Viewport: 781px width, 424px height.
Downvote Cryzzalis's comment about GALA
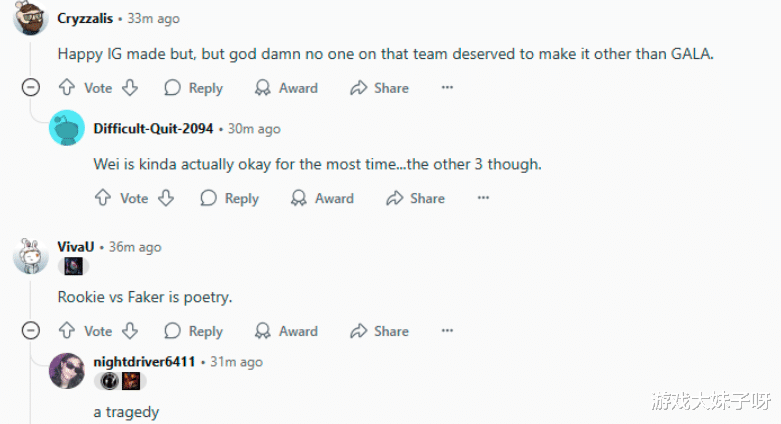129,88
